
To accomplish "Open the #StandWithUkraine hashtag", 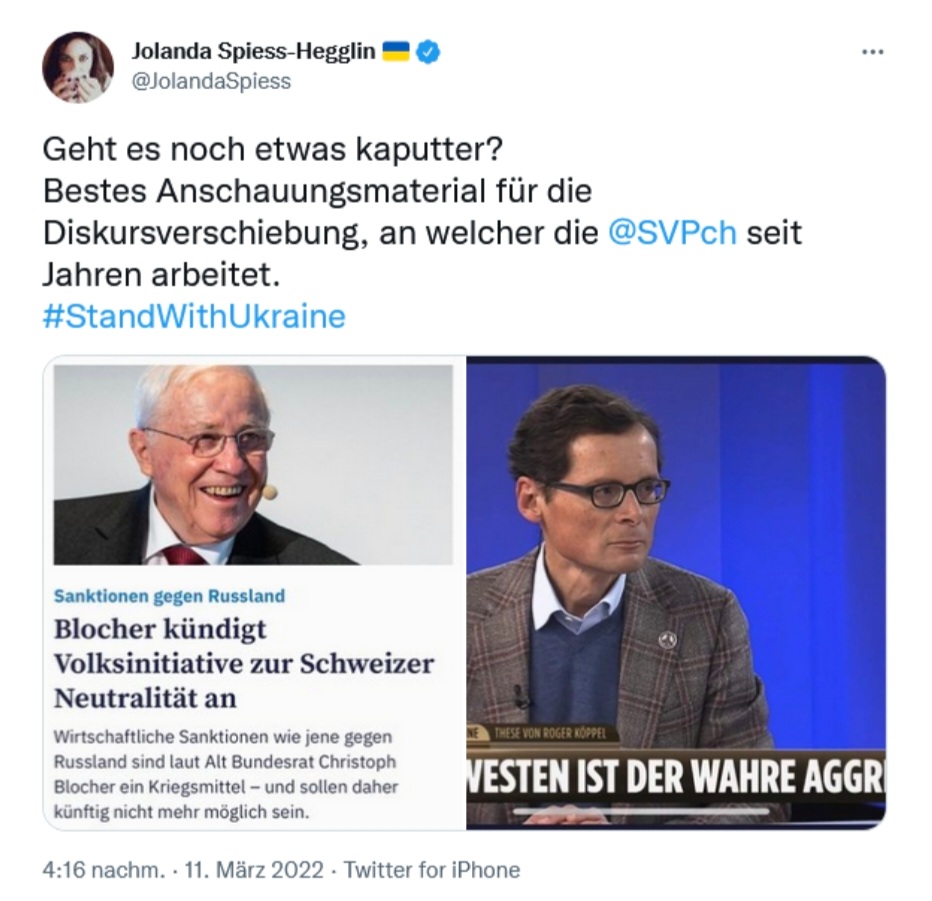I will tap(194, 316).
